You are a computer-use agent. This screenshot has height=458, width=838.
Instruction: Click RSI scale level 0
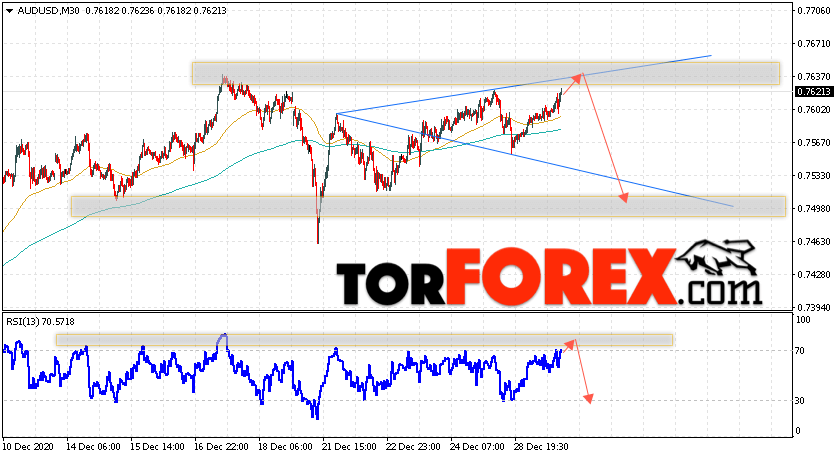pyautogui.click(x=798, y=431)
